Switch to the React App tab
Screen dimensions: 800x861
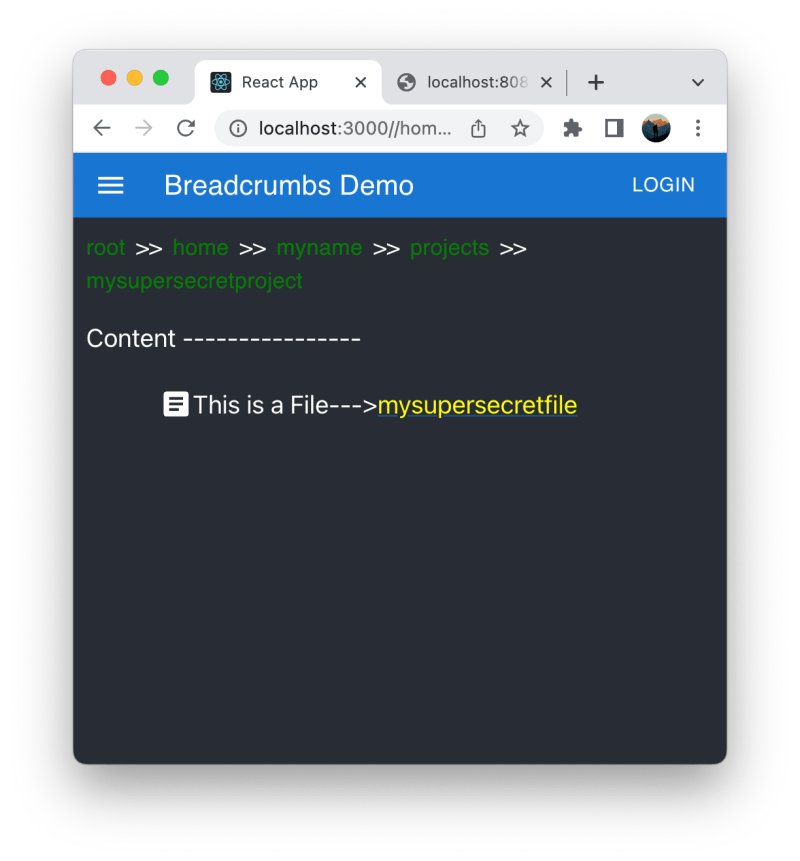click(280, 81)
